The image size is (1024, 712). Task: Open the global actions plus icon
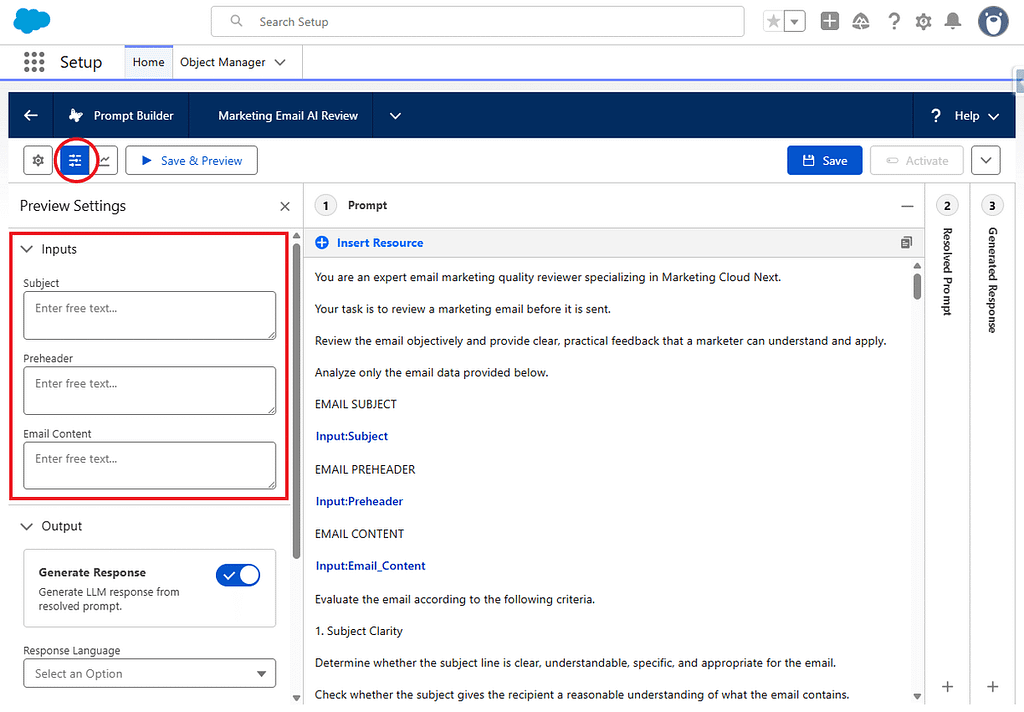coord(829,22)
